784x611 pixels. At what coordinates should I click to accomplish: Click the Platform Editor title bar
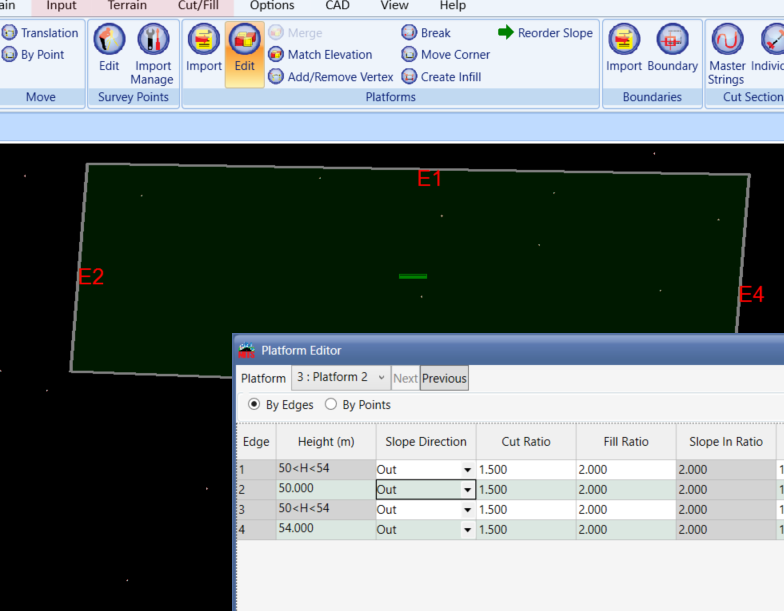pyautogui.click(x=509, y=350)
